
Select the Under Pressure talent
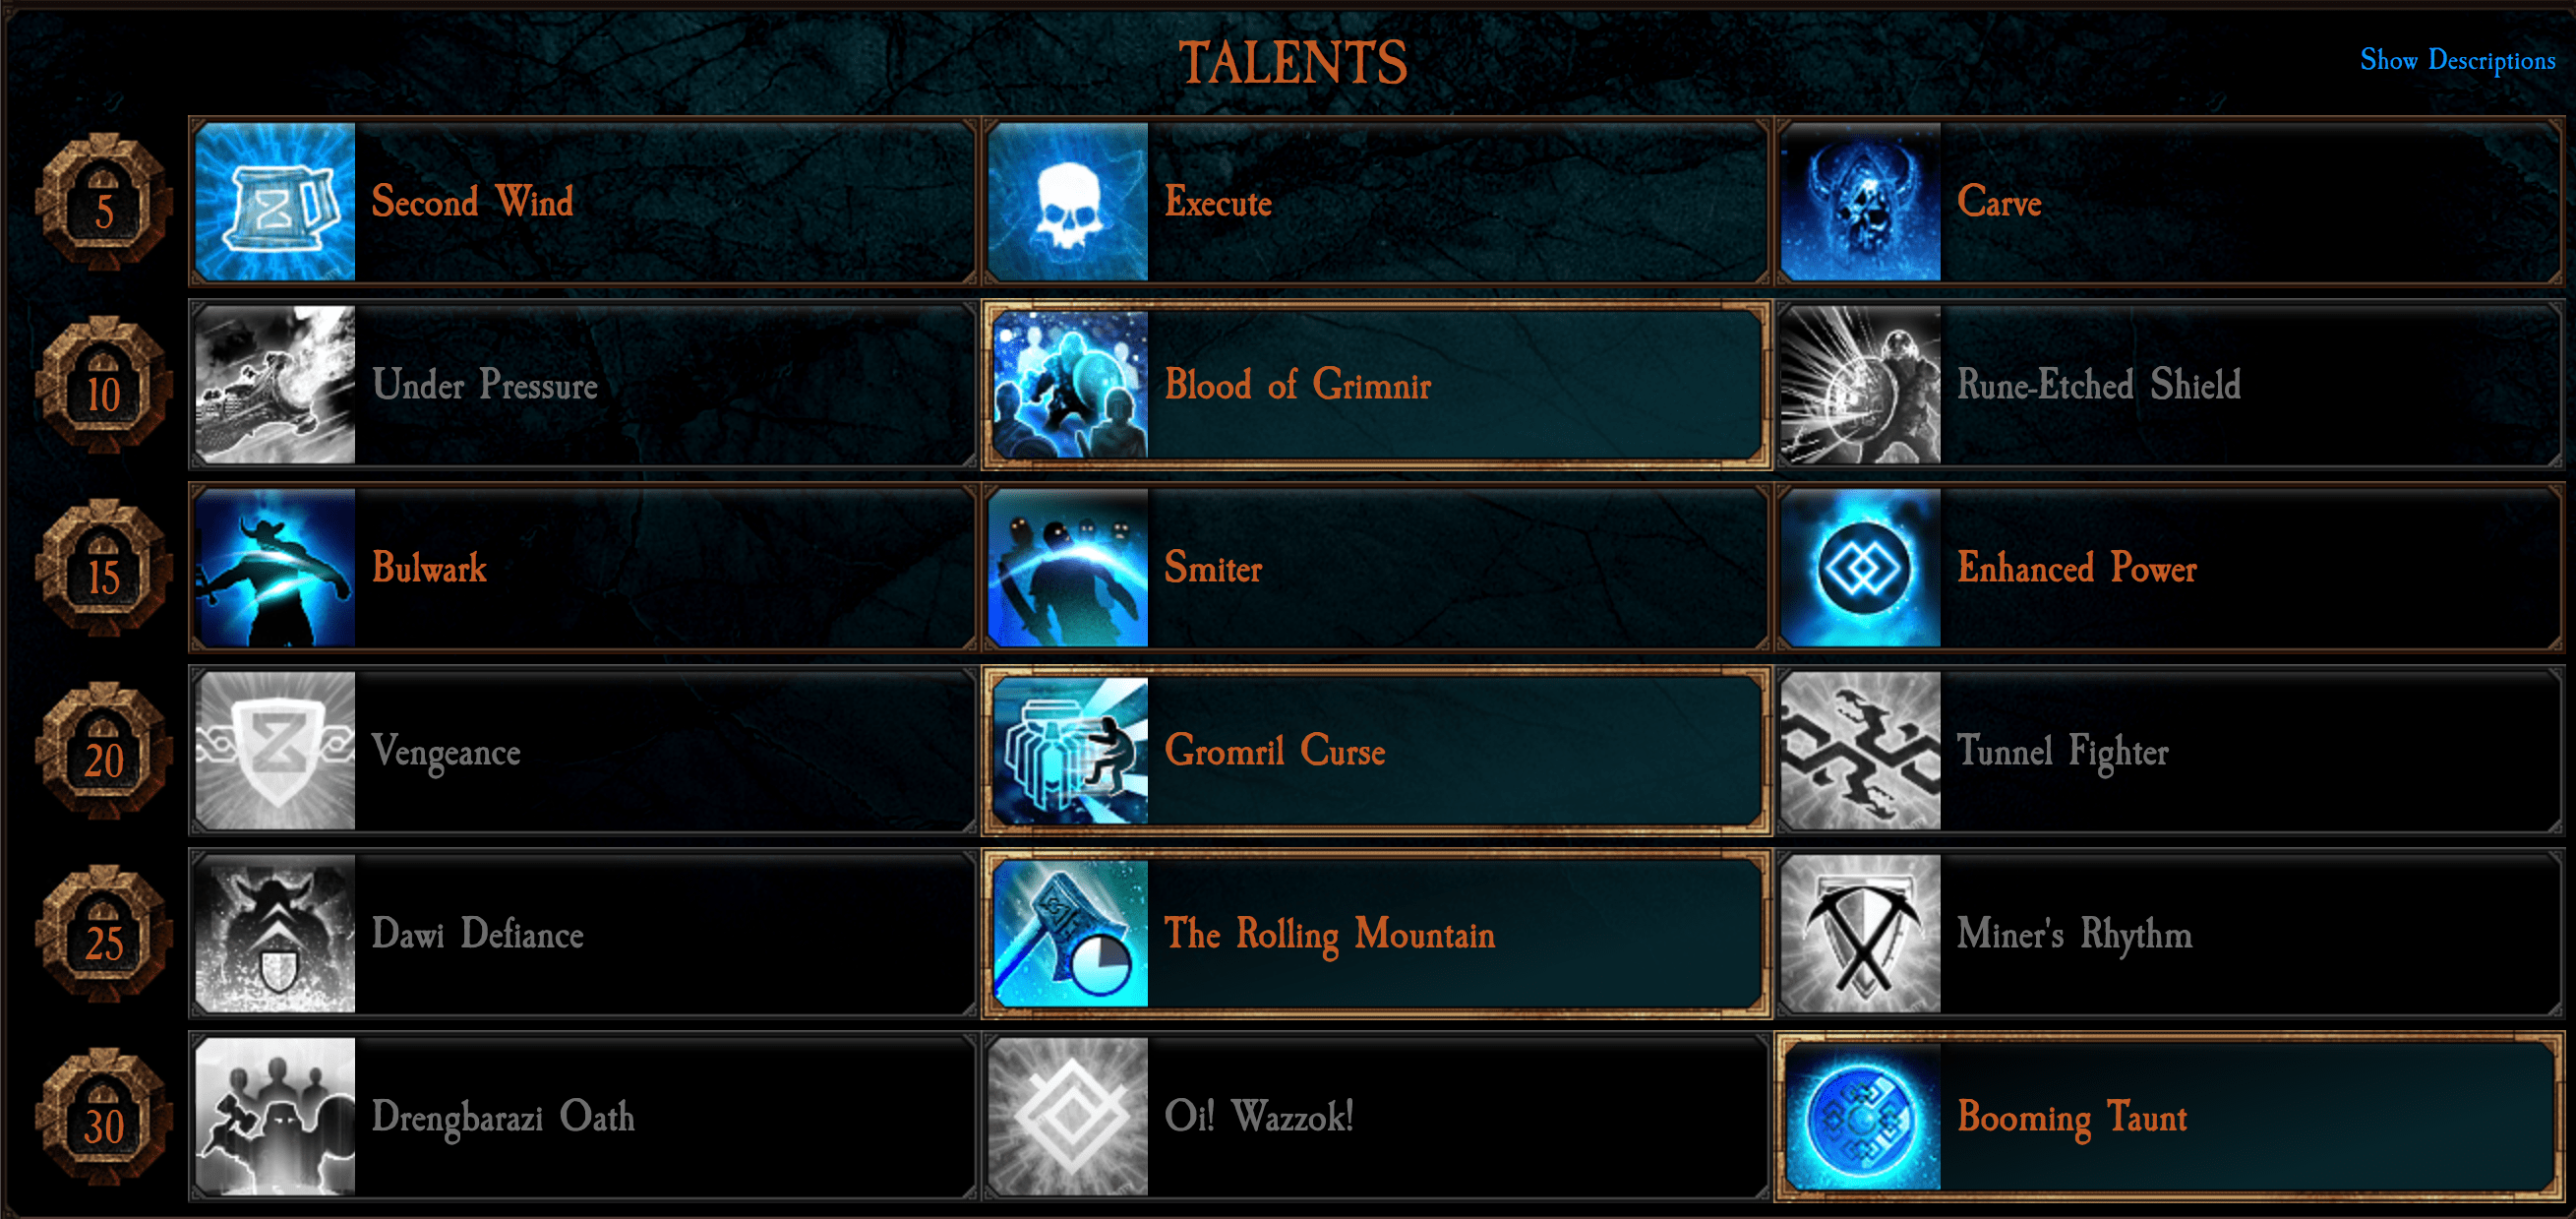pos(583,385)
